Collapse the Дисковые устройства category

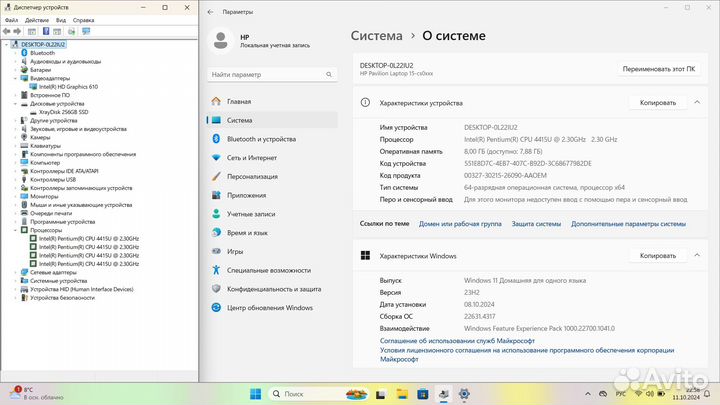click(15, 103)
